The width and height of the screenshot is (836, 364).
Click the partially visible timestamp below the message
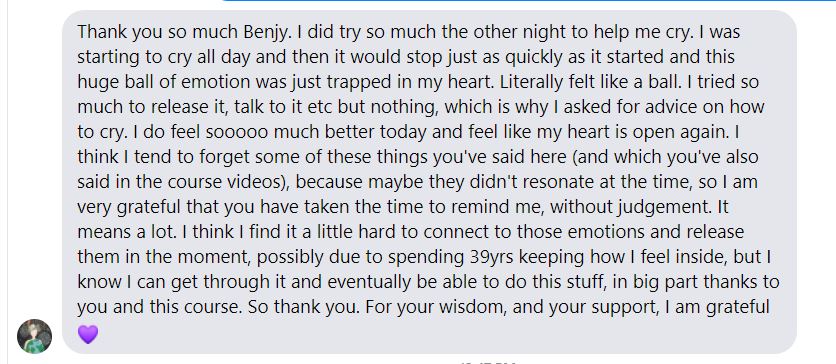point(488,362)
